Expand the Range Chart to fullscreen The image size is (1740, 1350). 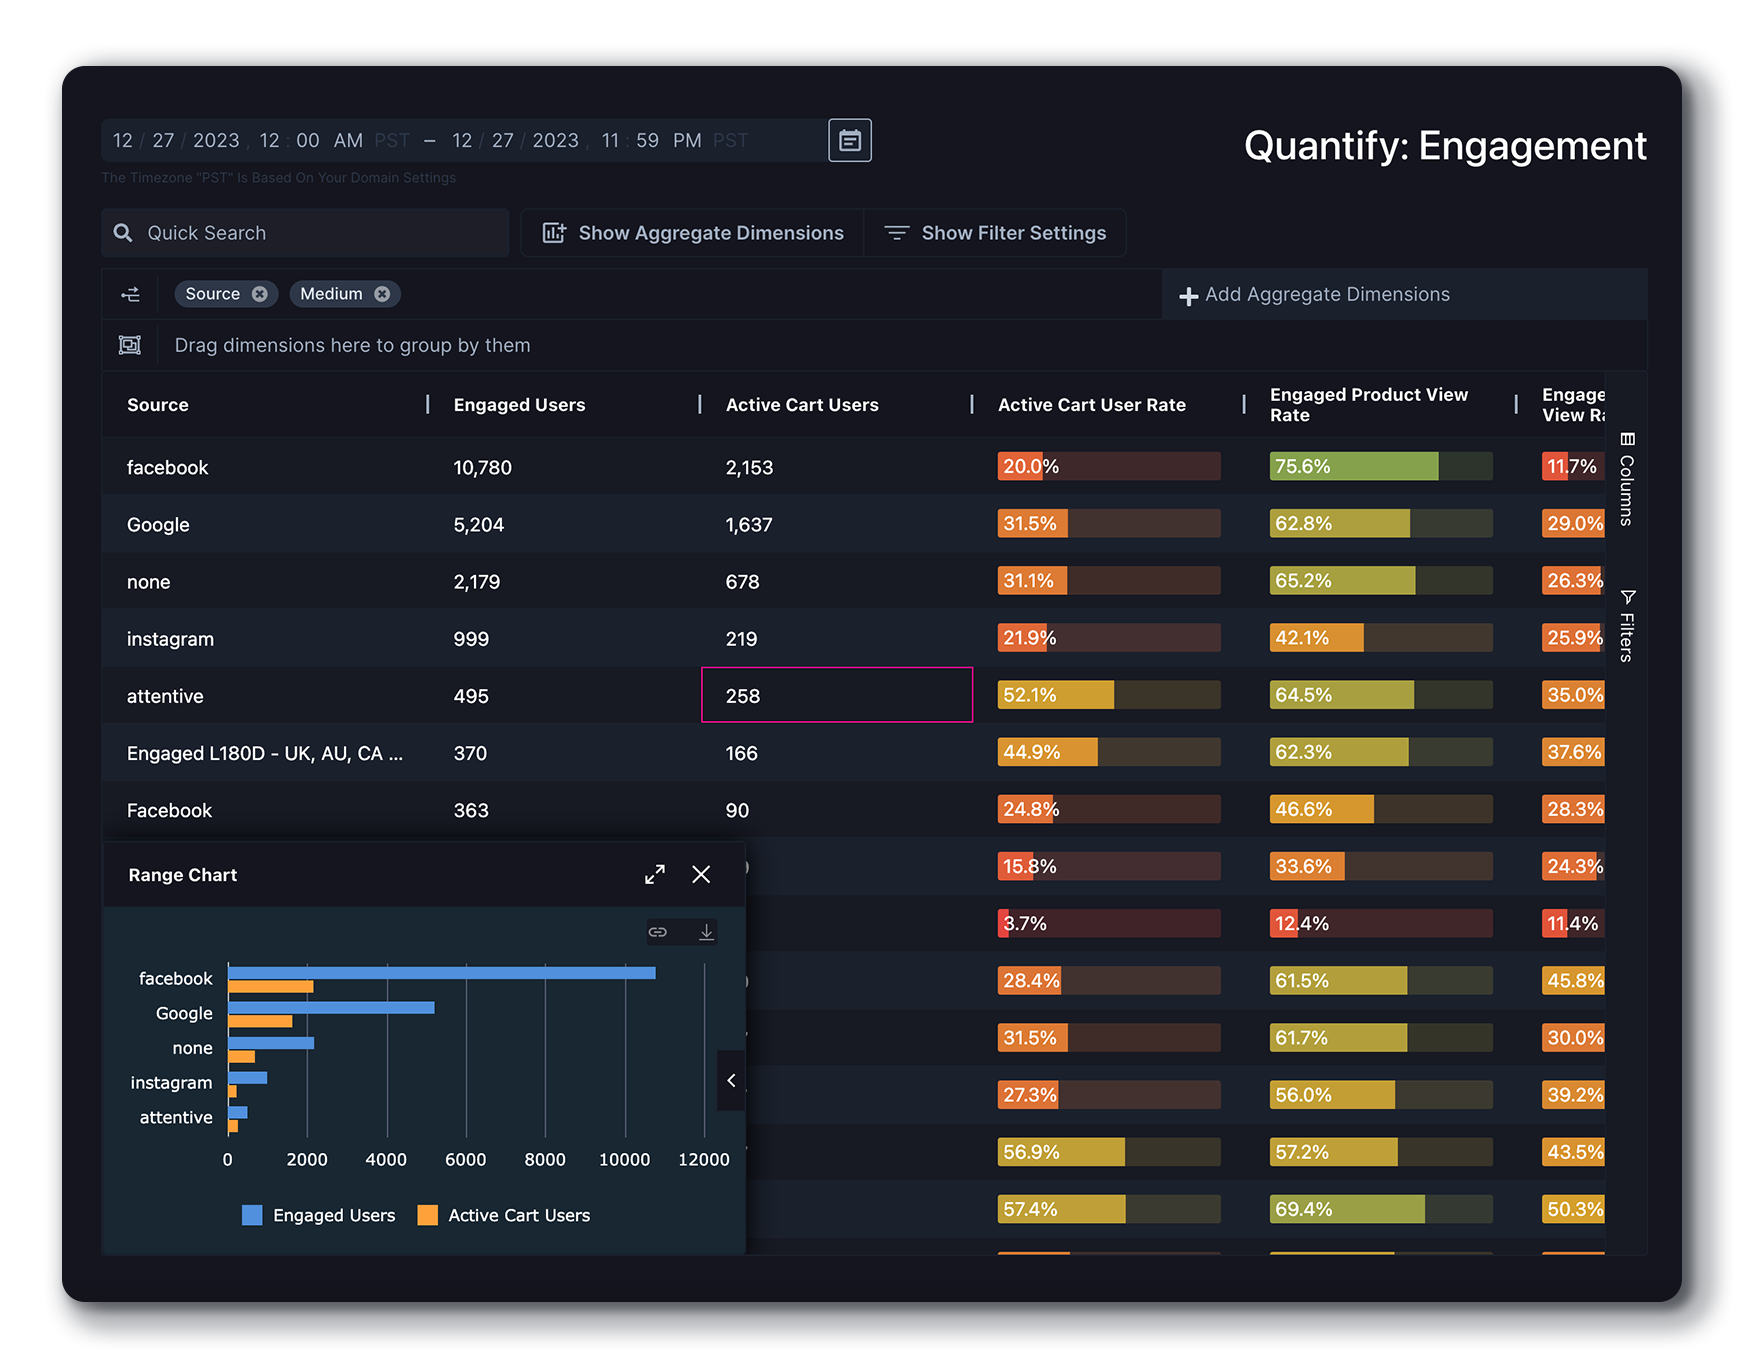655,874
